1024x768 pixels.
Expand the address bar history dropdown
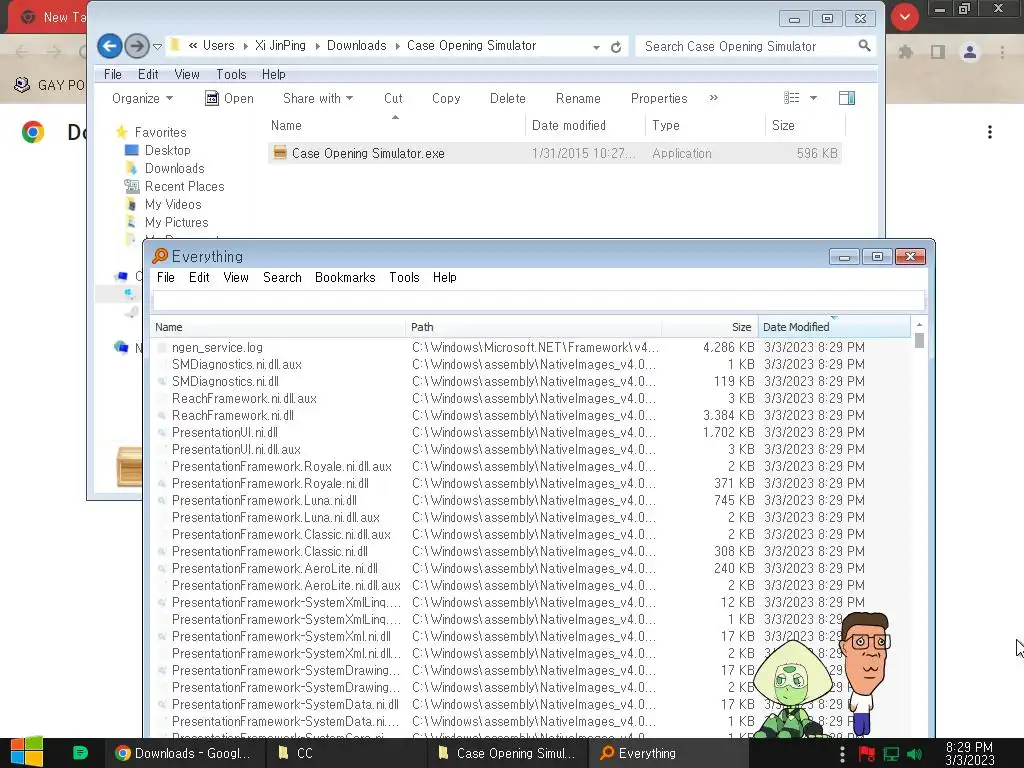click(596, 47)
